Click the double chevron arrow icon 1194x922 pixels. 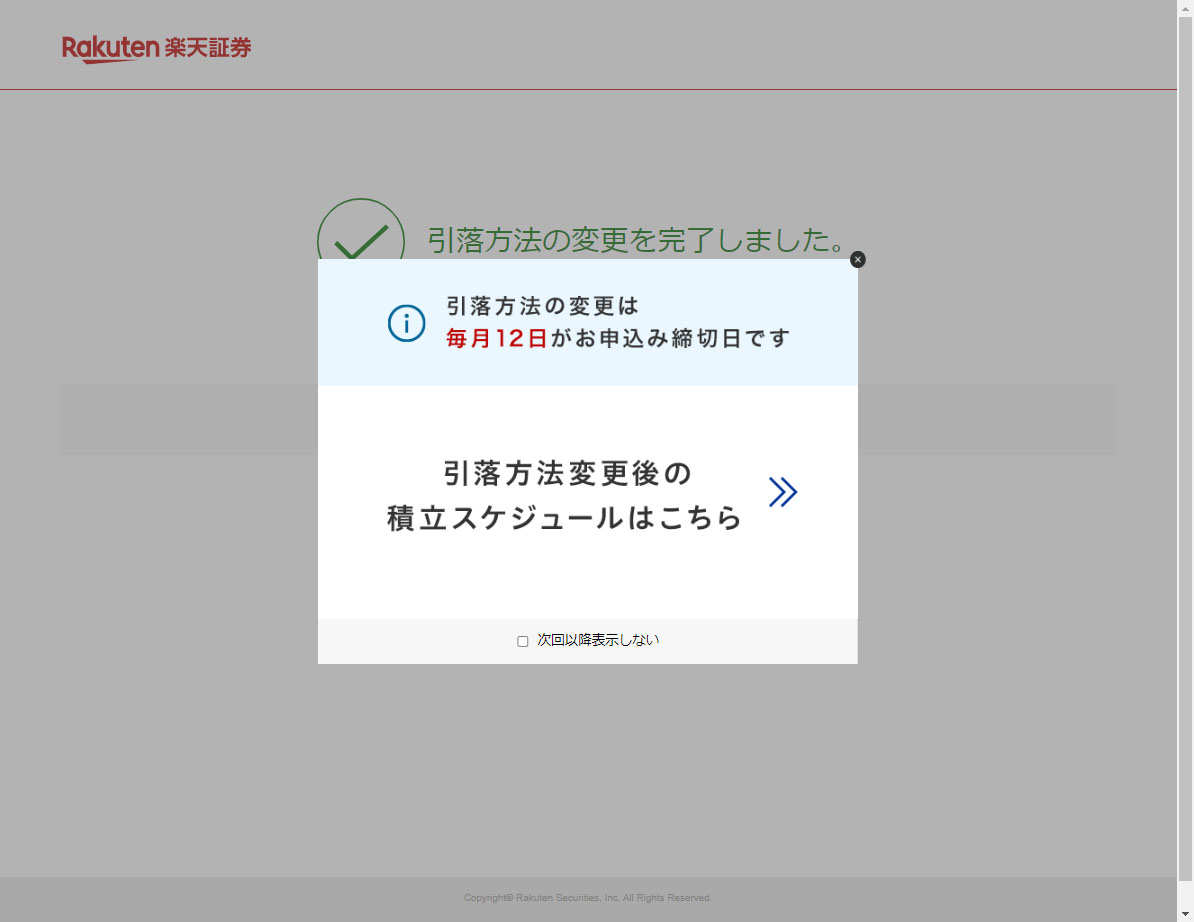pos(782,492)
